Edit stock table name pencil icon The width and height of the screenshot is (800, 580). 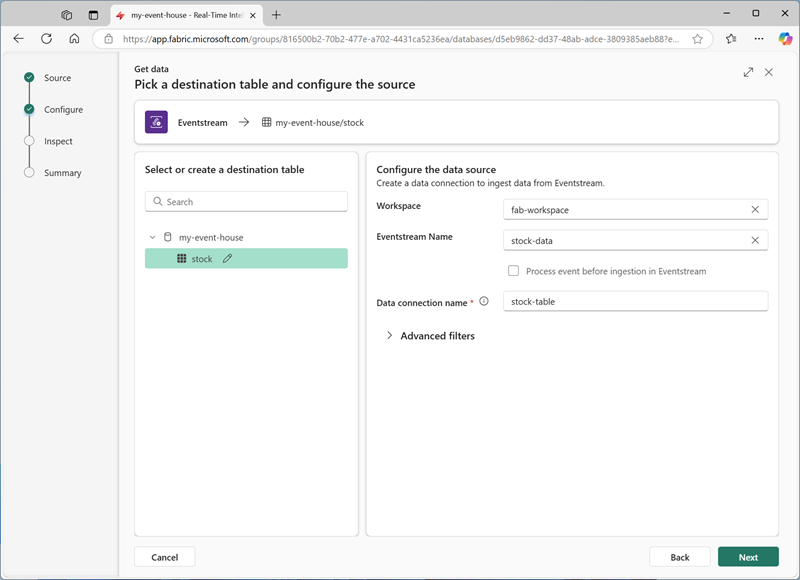pyautogui.click(x=228, y=259)
